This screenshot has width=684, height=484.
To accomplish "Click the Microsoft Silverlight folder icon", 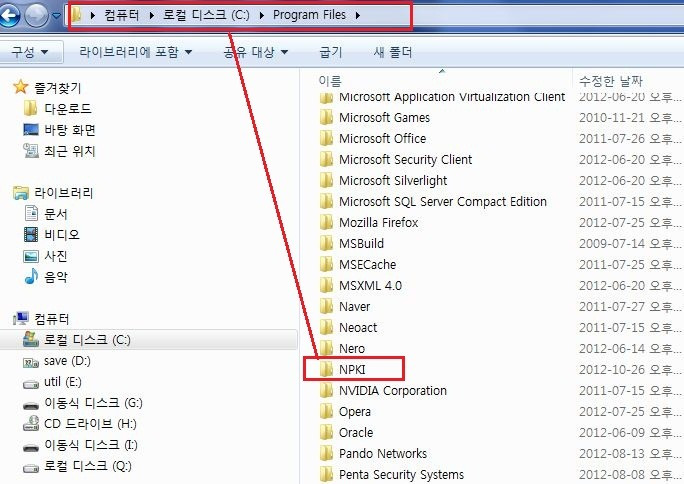I will pos(326,180).
